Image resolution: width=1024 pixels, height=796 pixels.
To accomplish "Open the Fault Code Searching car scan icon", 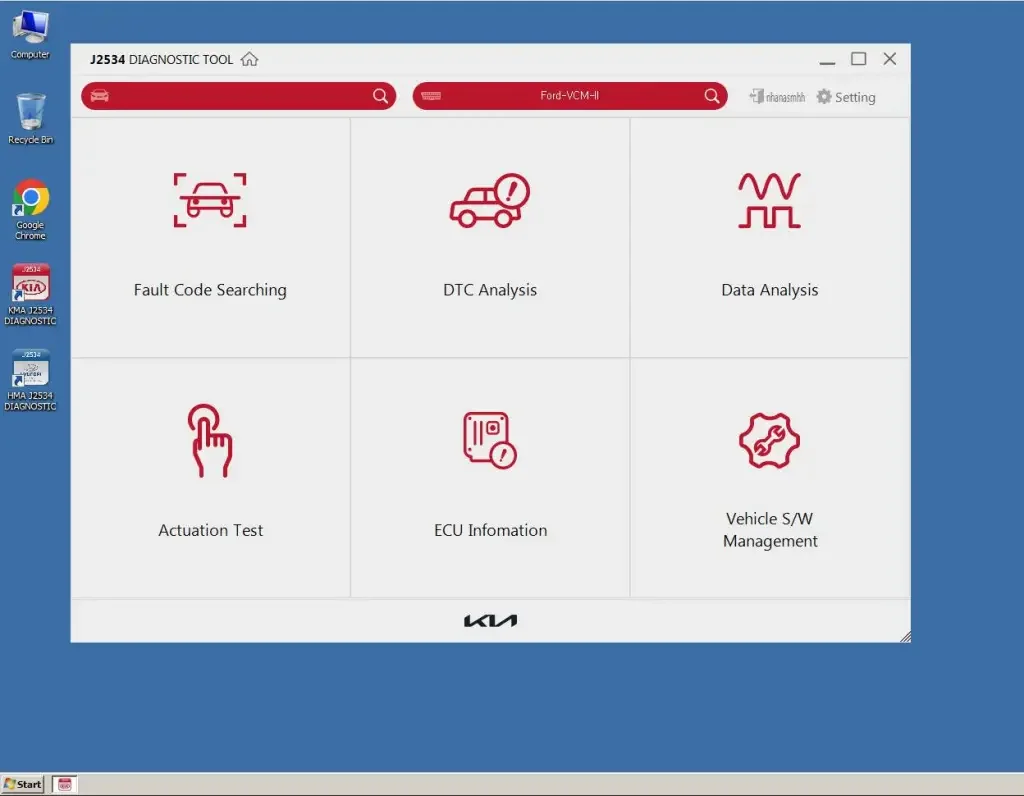I will pos(210,200).
